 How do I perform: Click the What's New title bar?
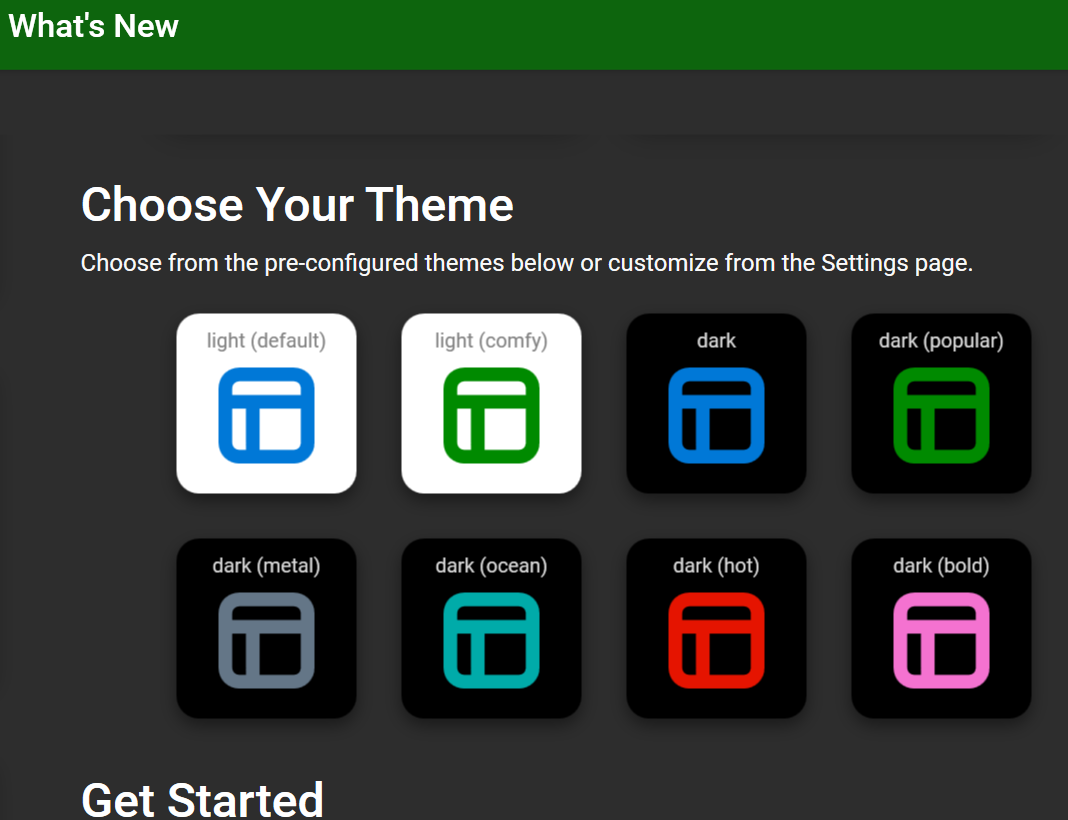pos(94,27)
